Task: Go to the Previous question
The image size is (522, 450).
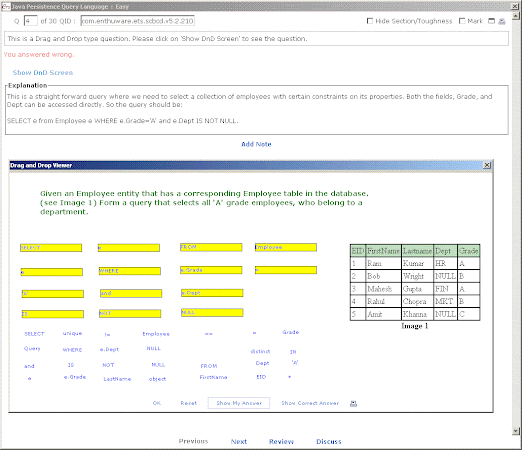Action: pyautogui.click(x=193, y=441)
